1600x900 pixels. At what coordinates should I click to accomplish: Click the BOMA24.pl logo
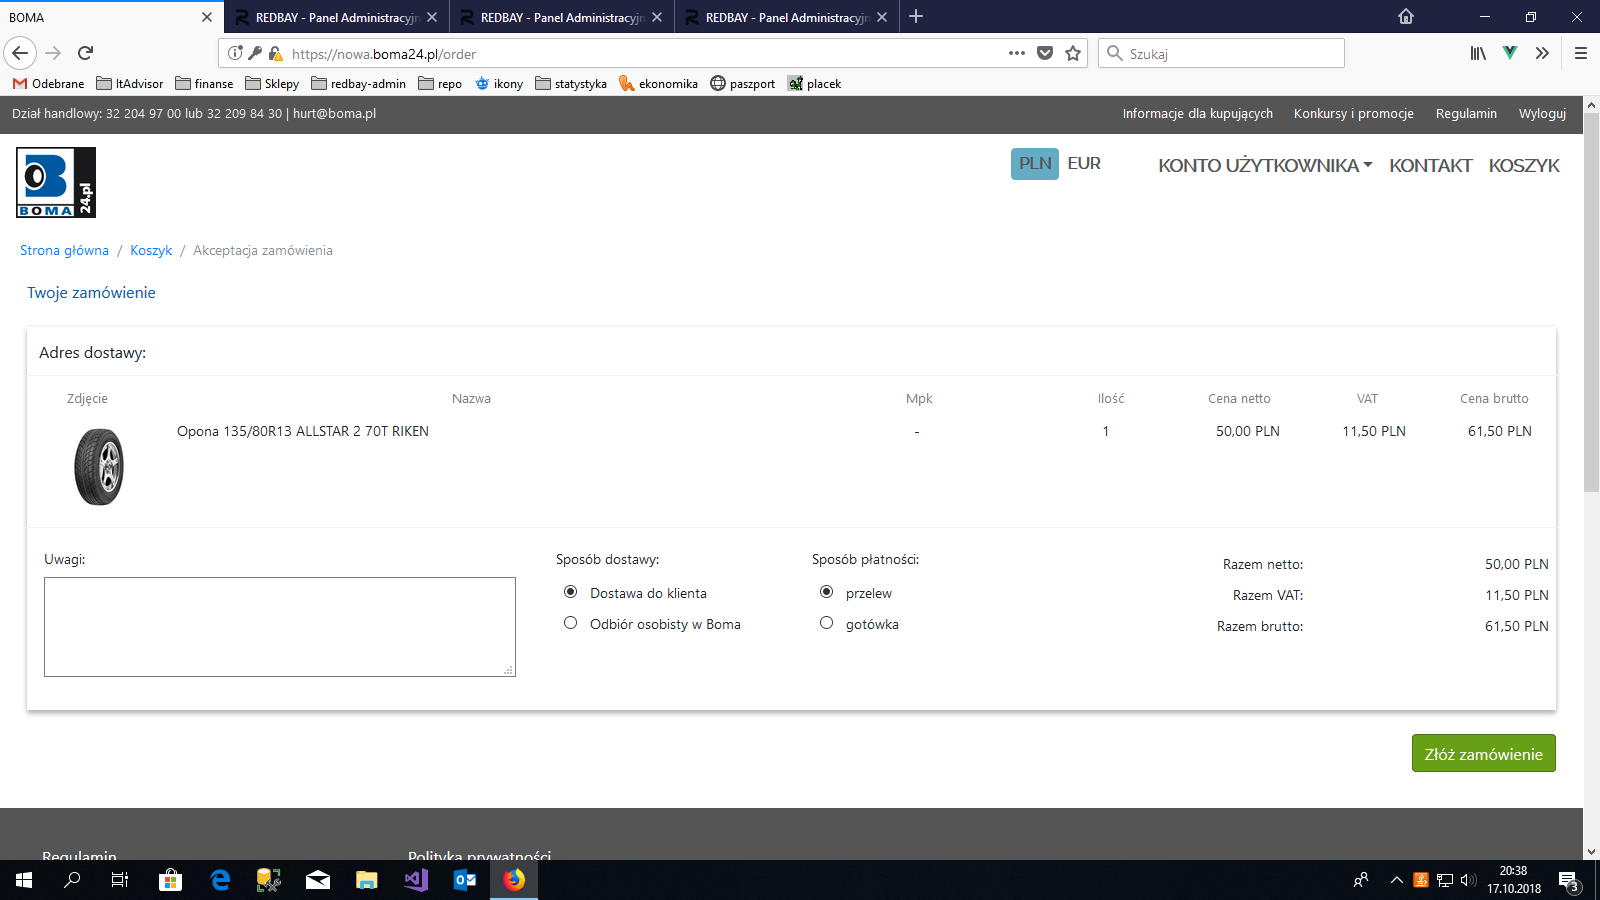coord(56,182)
